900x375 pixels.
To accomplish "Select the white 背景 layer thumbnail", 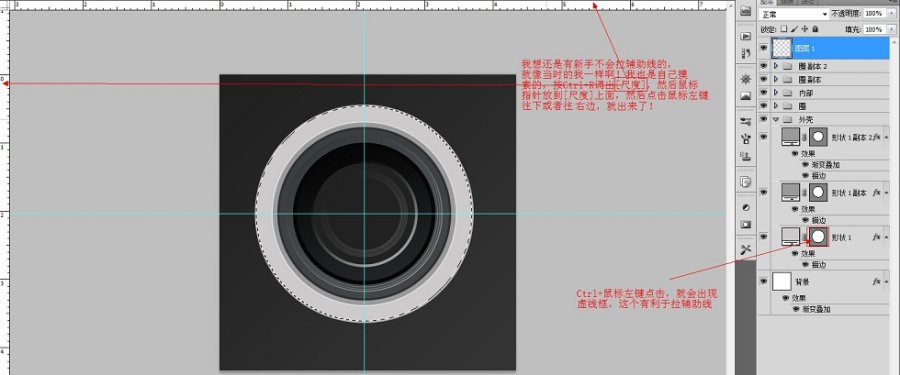I will click(x=782, y=281).
